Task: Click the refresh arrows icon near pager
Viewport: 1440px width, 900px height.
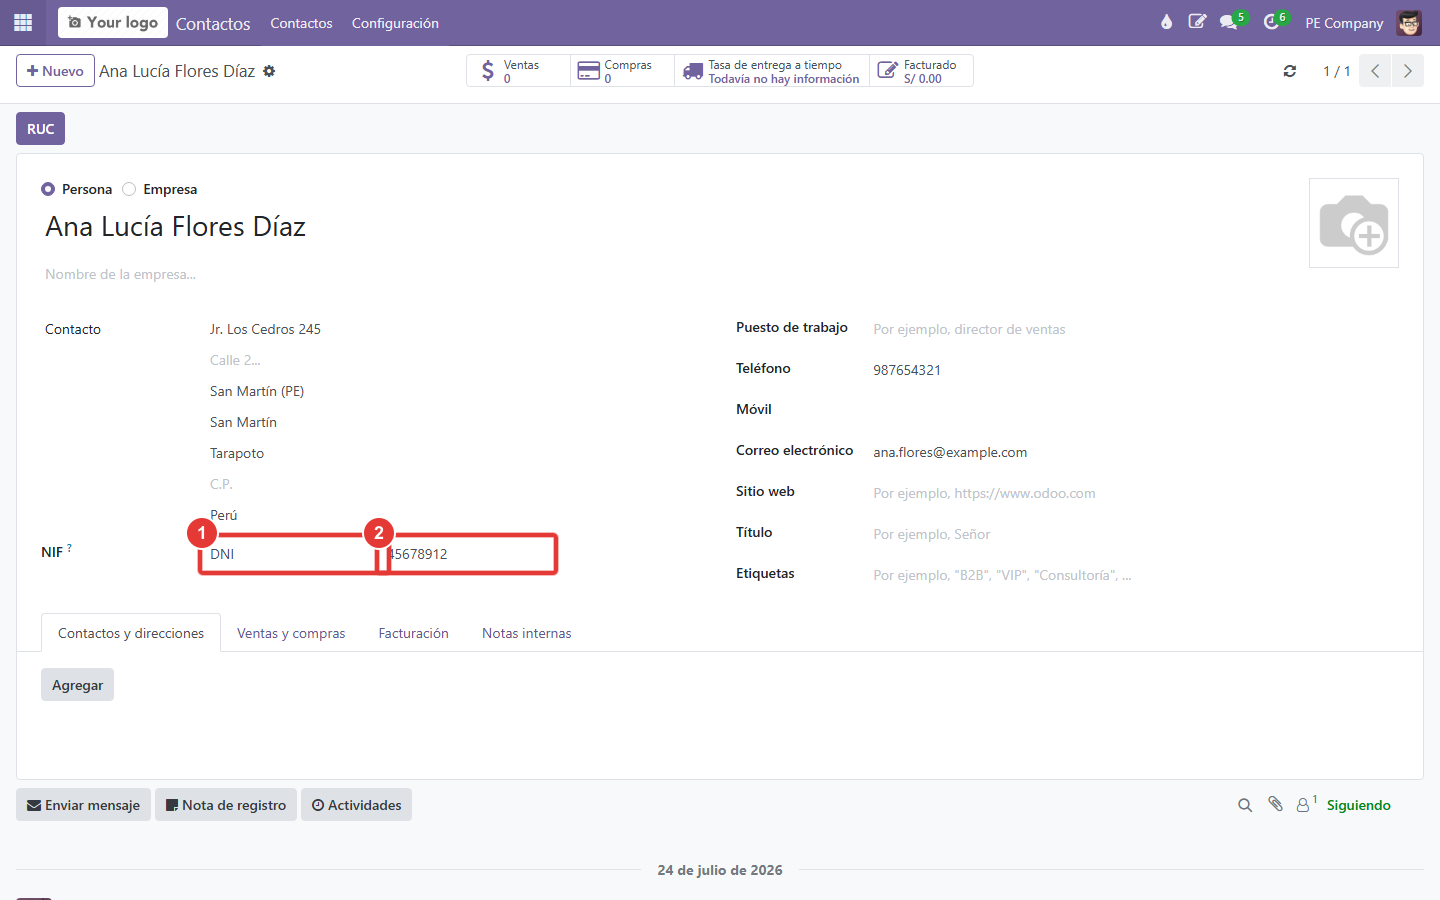Action: click(x=1290, y=71)
